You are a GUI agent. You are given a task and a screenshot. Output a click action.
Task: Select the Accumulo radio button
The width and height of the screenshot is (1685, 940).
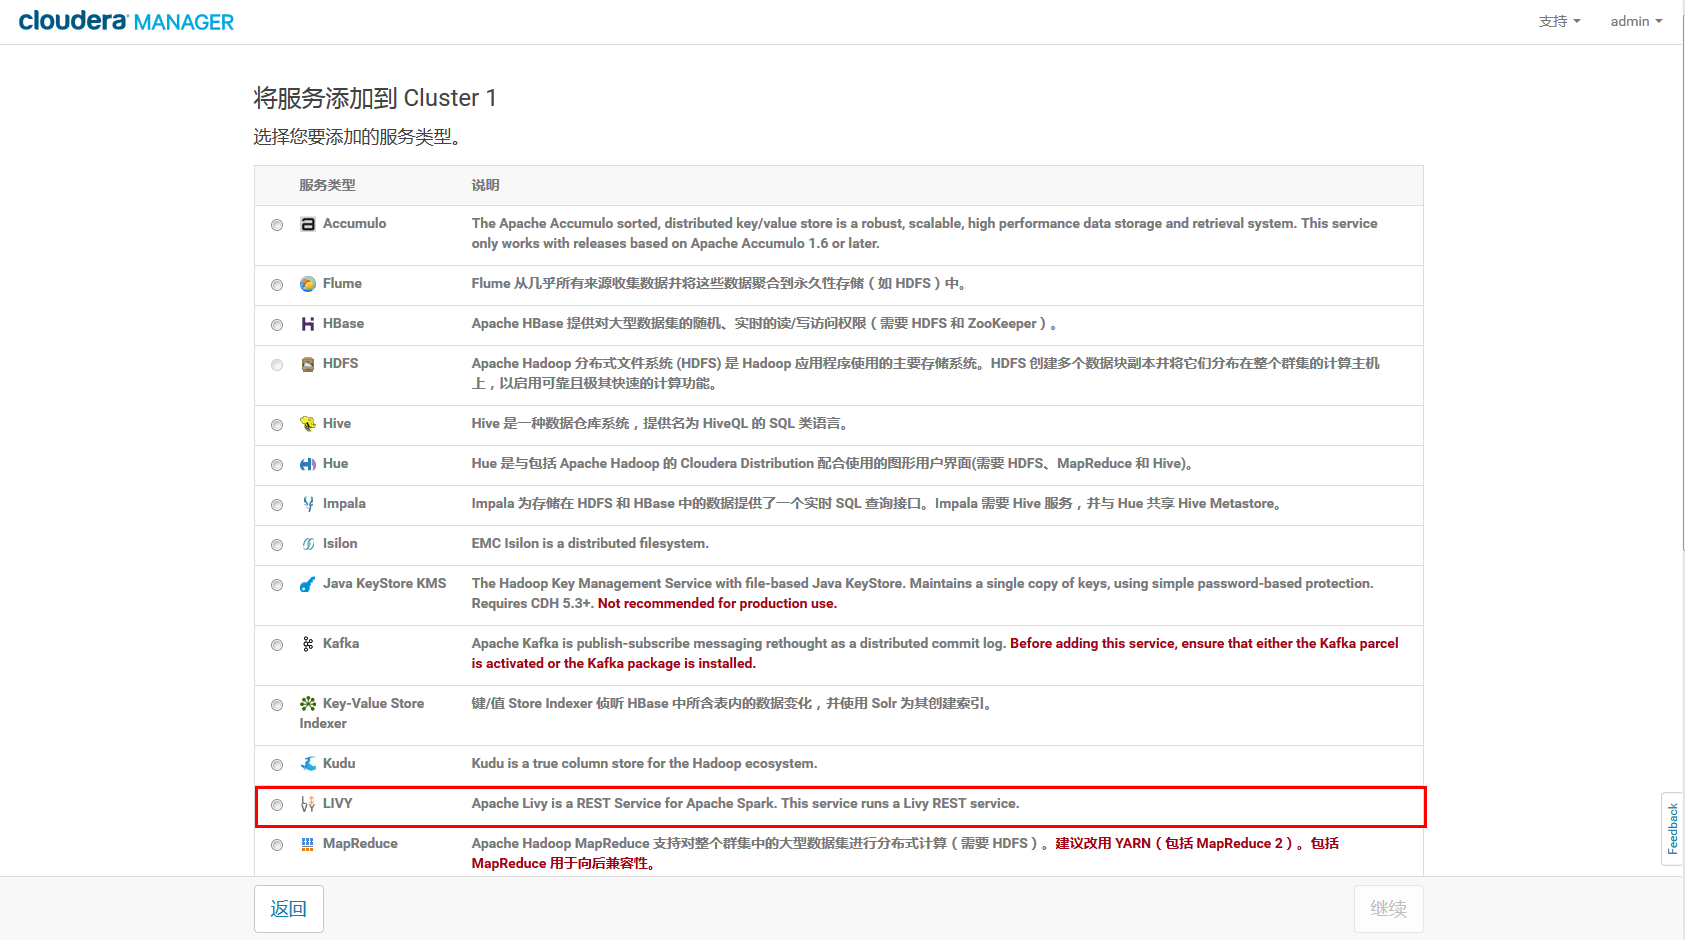click(277, 225)
